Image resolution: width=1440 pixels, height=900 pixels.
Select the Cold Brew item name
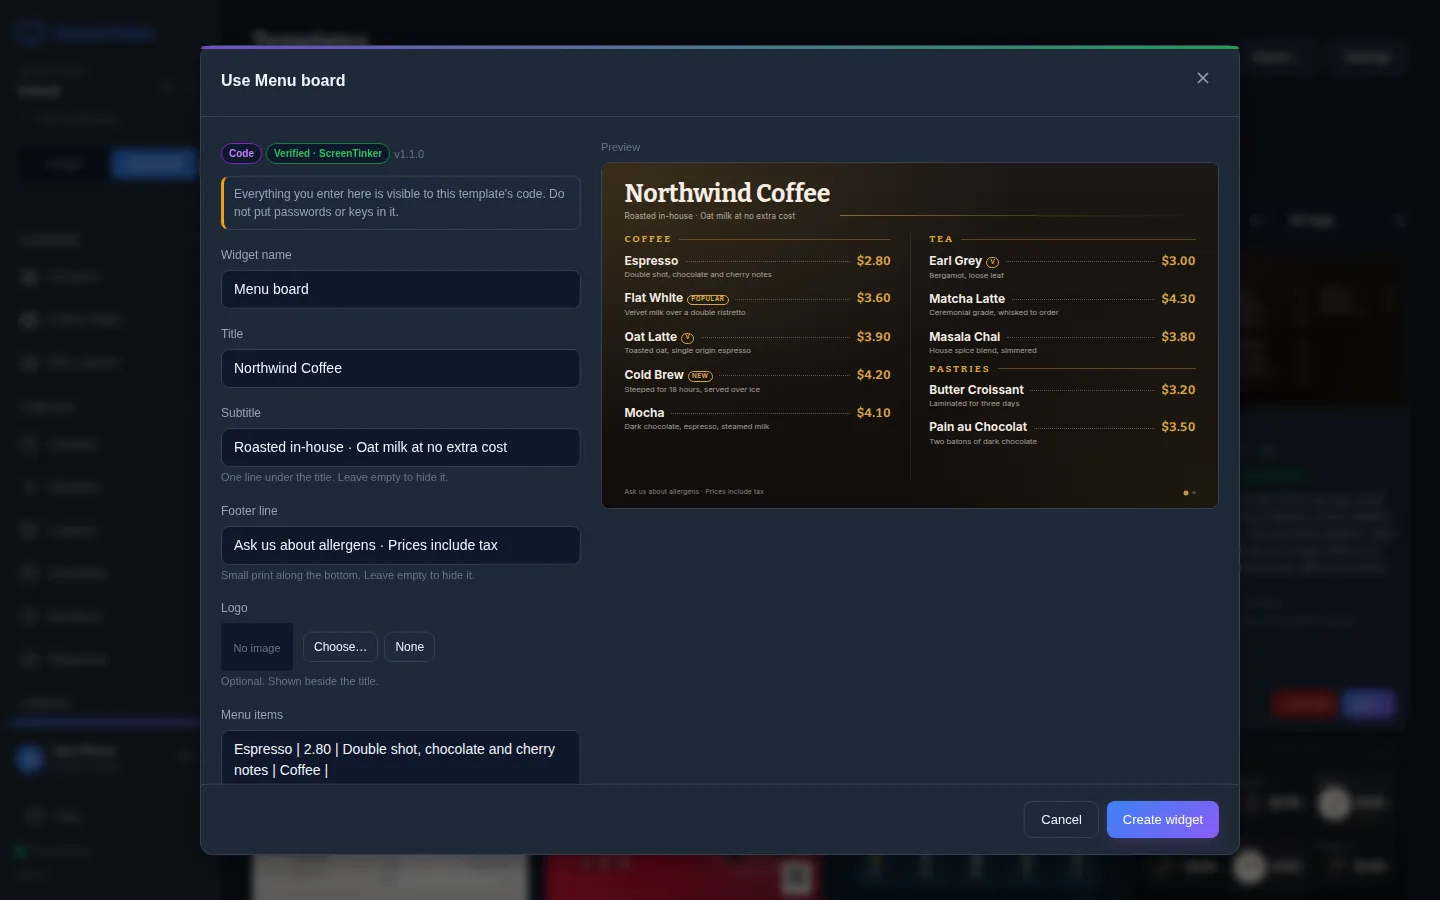coord(654,375)
